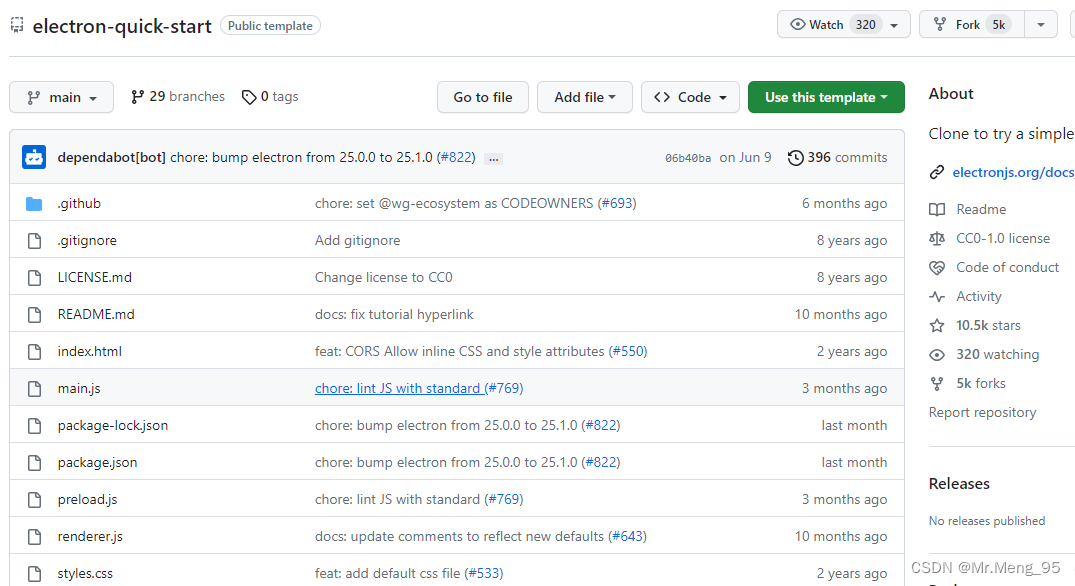Click the Code of conduct heart icon
The height and width of the screenshot is (586, 1075).
pyautogui.click(x=937, y=267)
